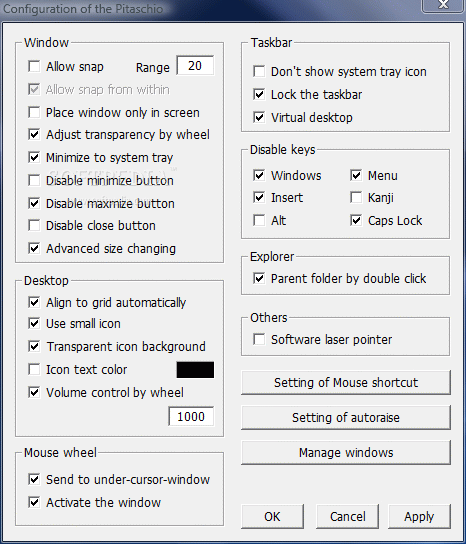466x544 pixels.
Task: Open Setting of Mouse shortcut
Action: pos(346,382)
